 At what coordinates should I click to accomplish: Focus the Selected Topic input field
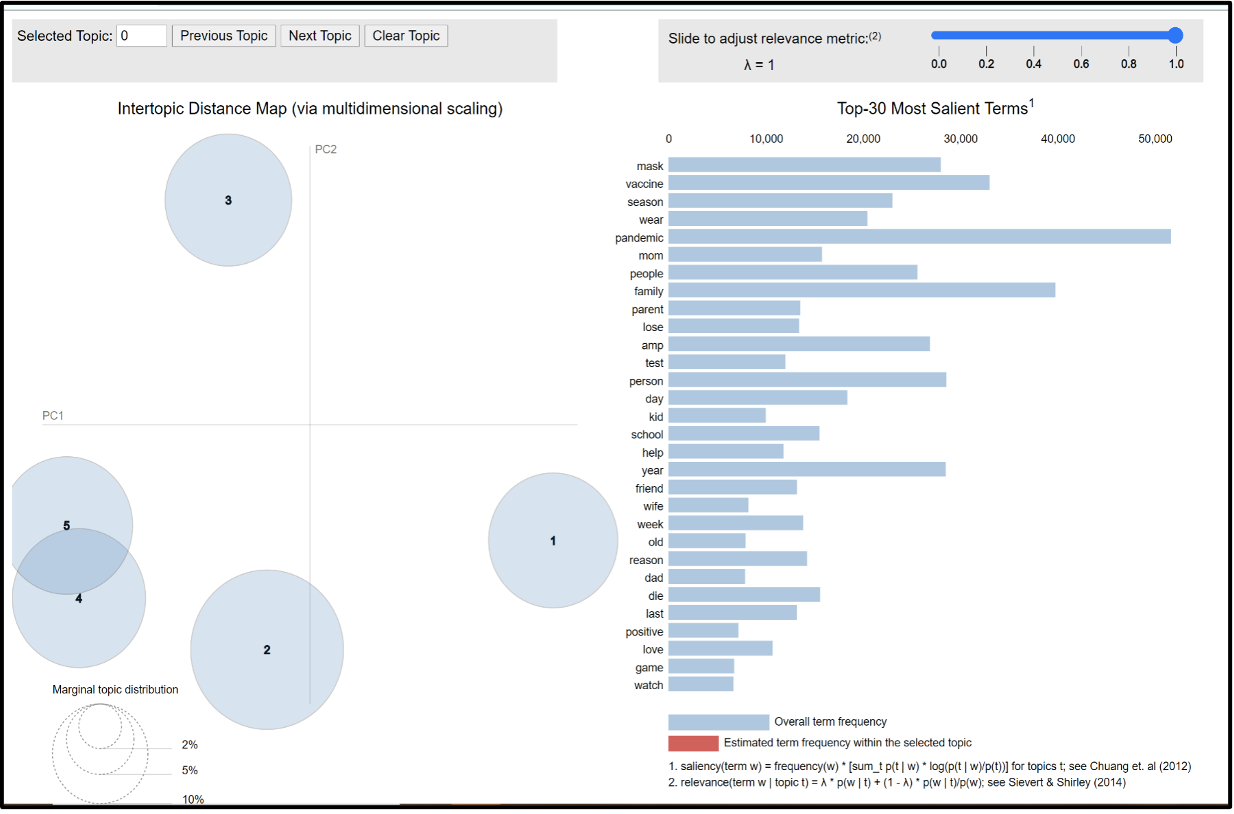(x=141, y=36)
